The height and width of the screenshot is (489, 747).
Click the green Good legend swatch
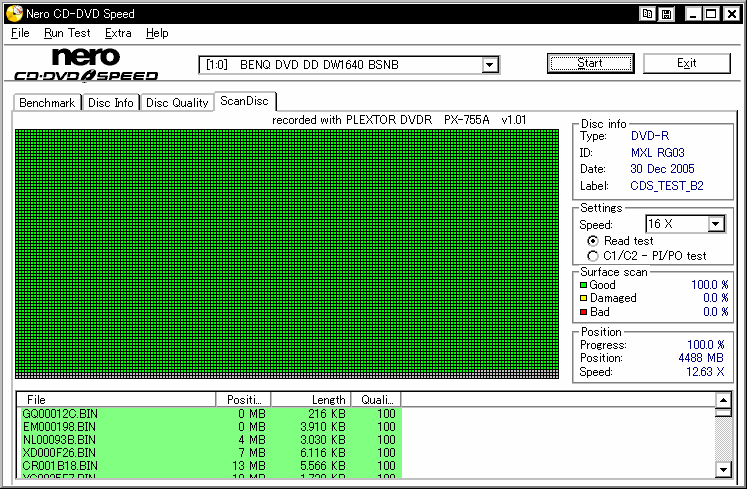583,285
